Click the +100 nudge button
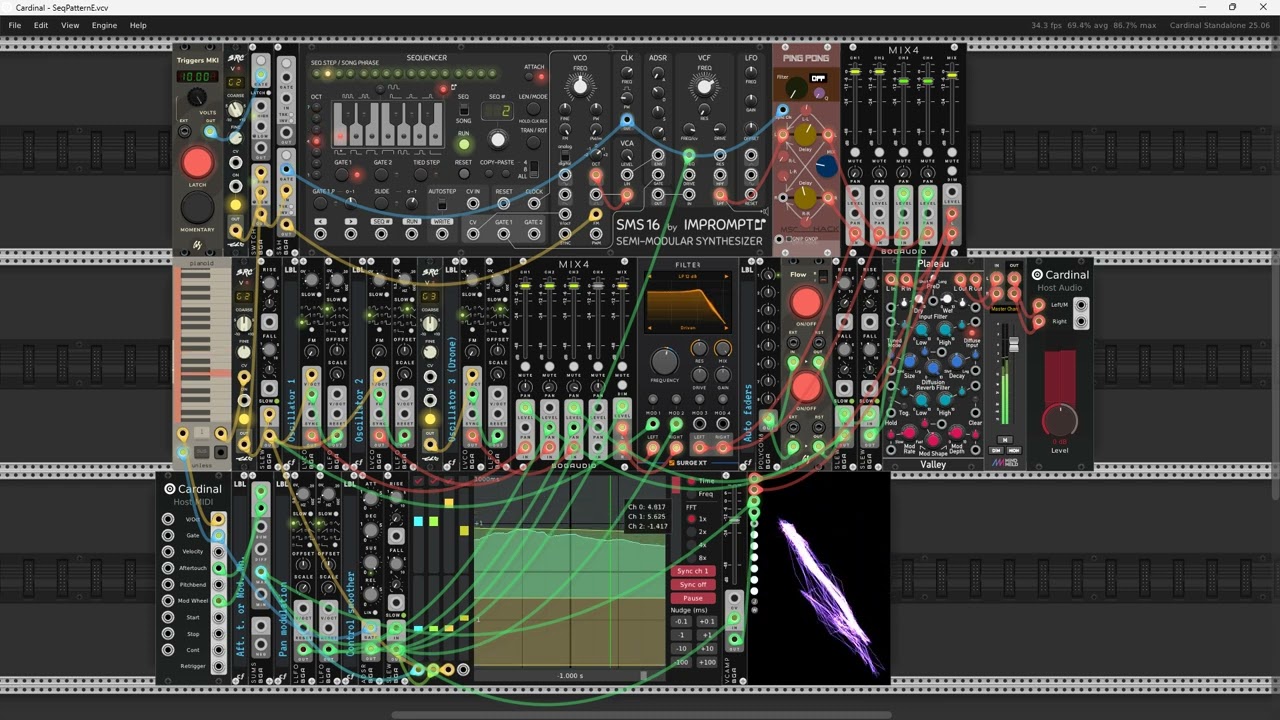1280x720 pixels. pos(706,662)
